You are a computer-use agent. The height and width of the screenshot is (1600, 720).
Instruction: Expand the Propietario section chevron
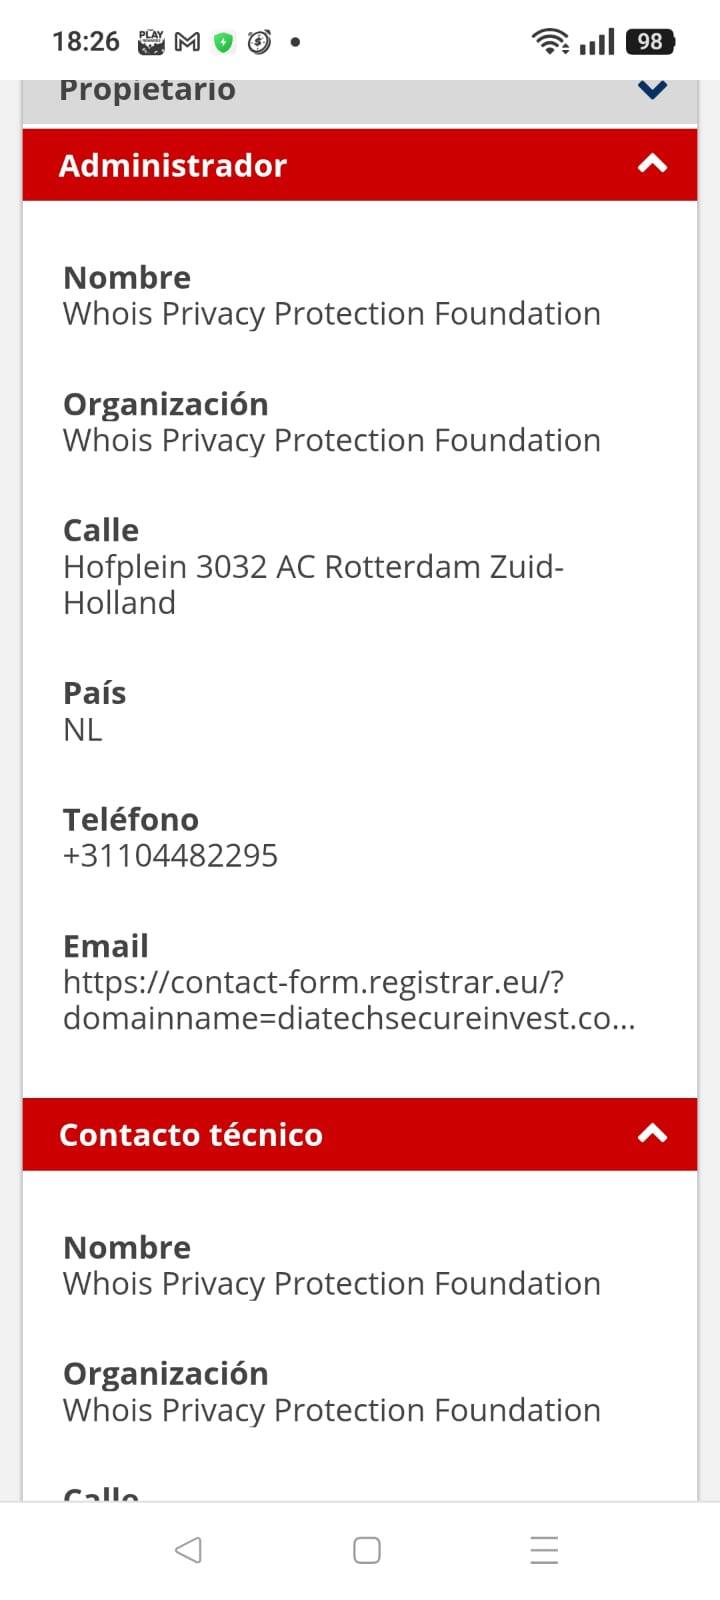[652, 90]
